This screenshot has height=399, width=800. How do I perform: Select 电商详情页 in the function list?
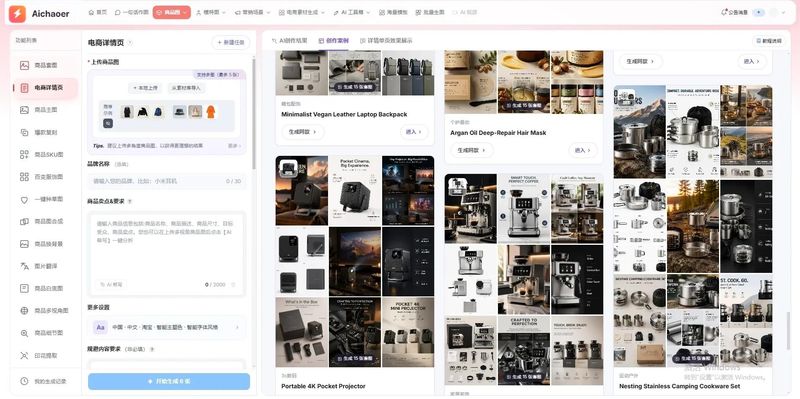coord(45,88)
